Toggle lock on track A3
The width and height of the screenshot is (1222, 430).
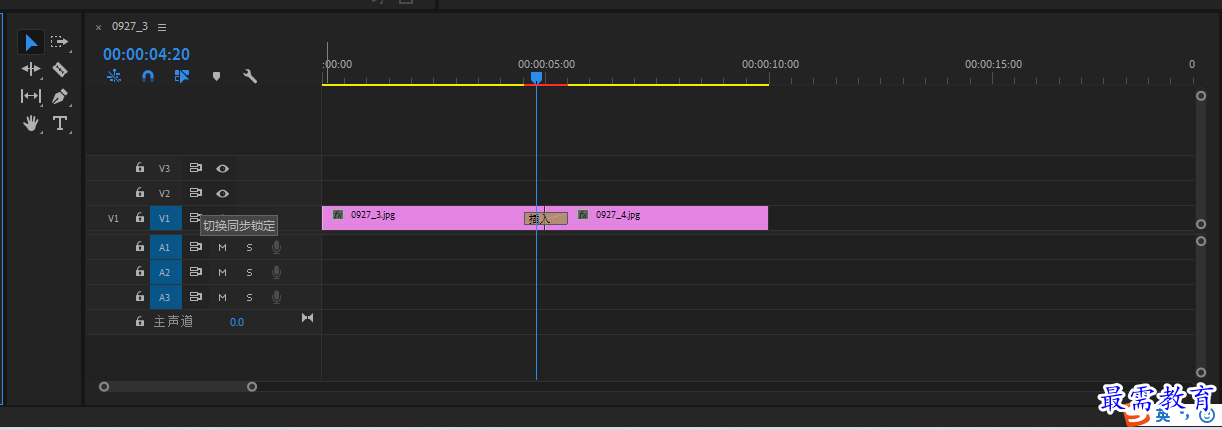[x=140, y=297]
